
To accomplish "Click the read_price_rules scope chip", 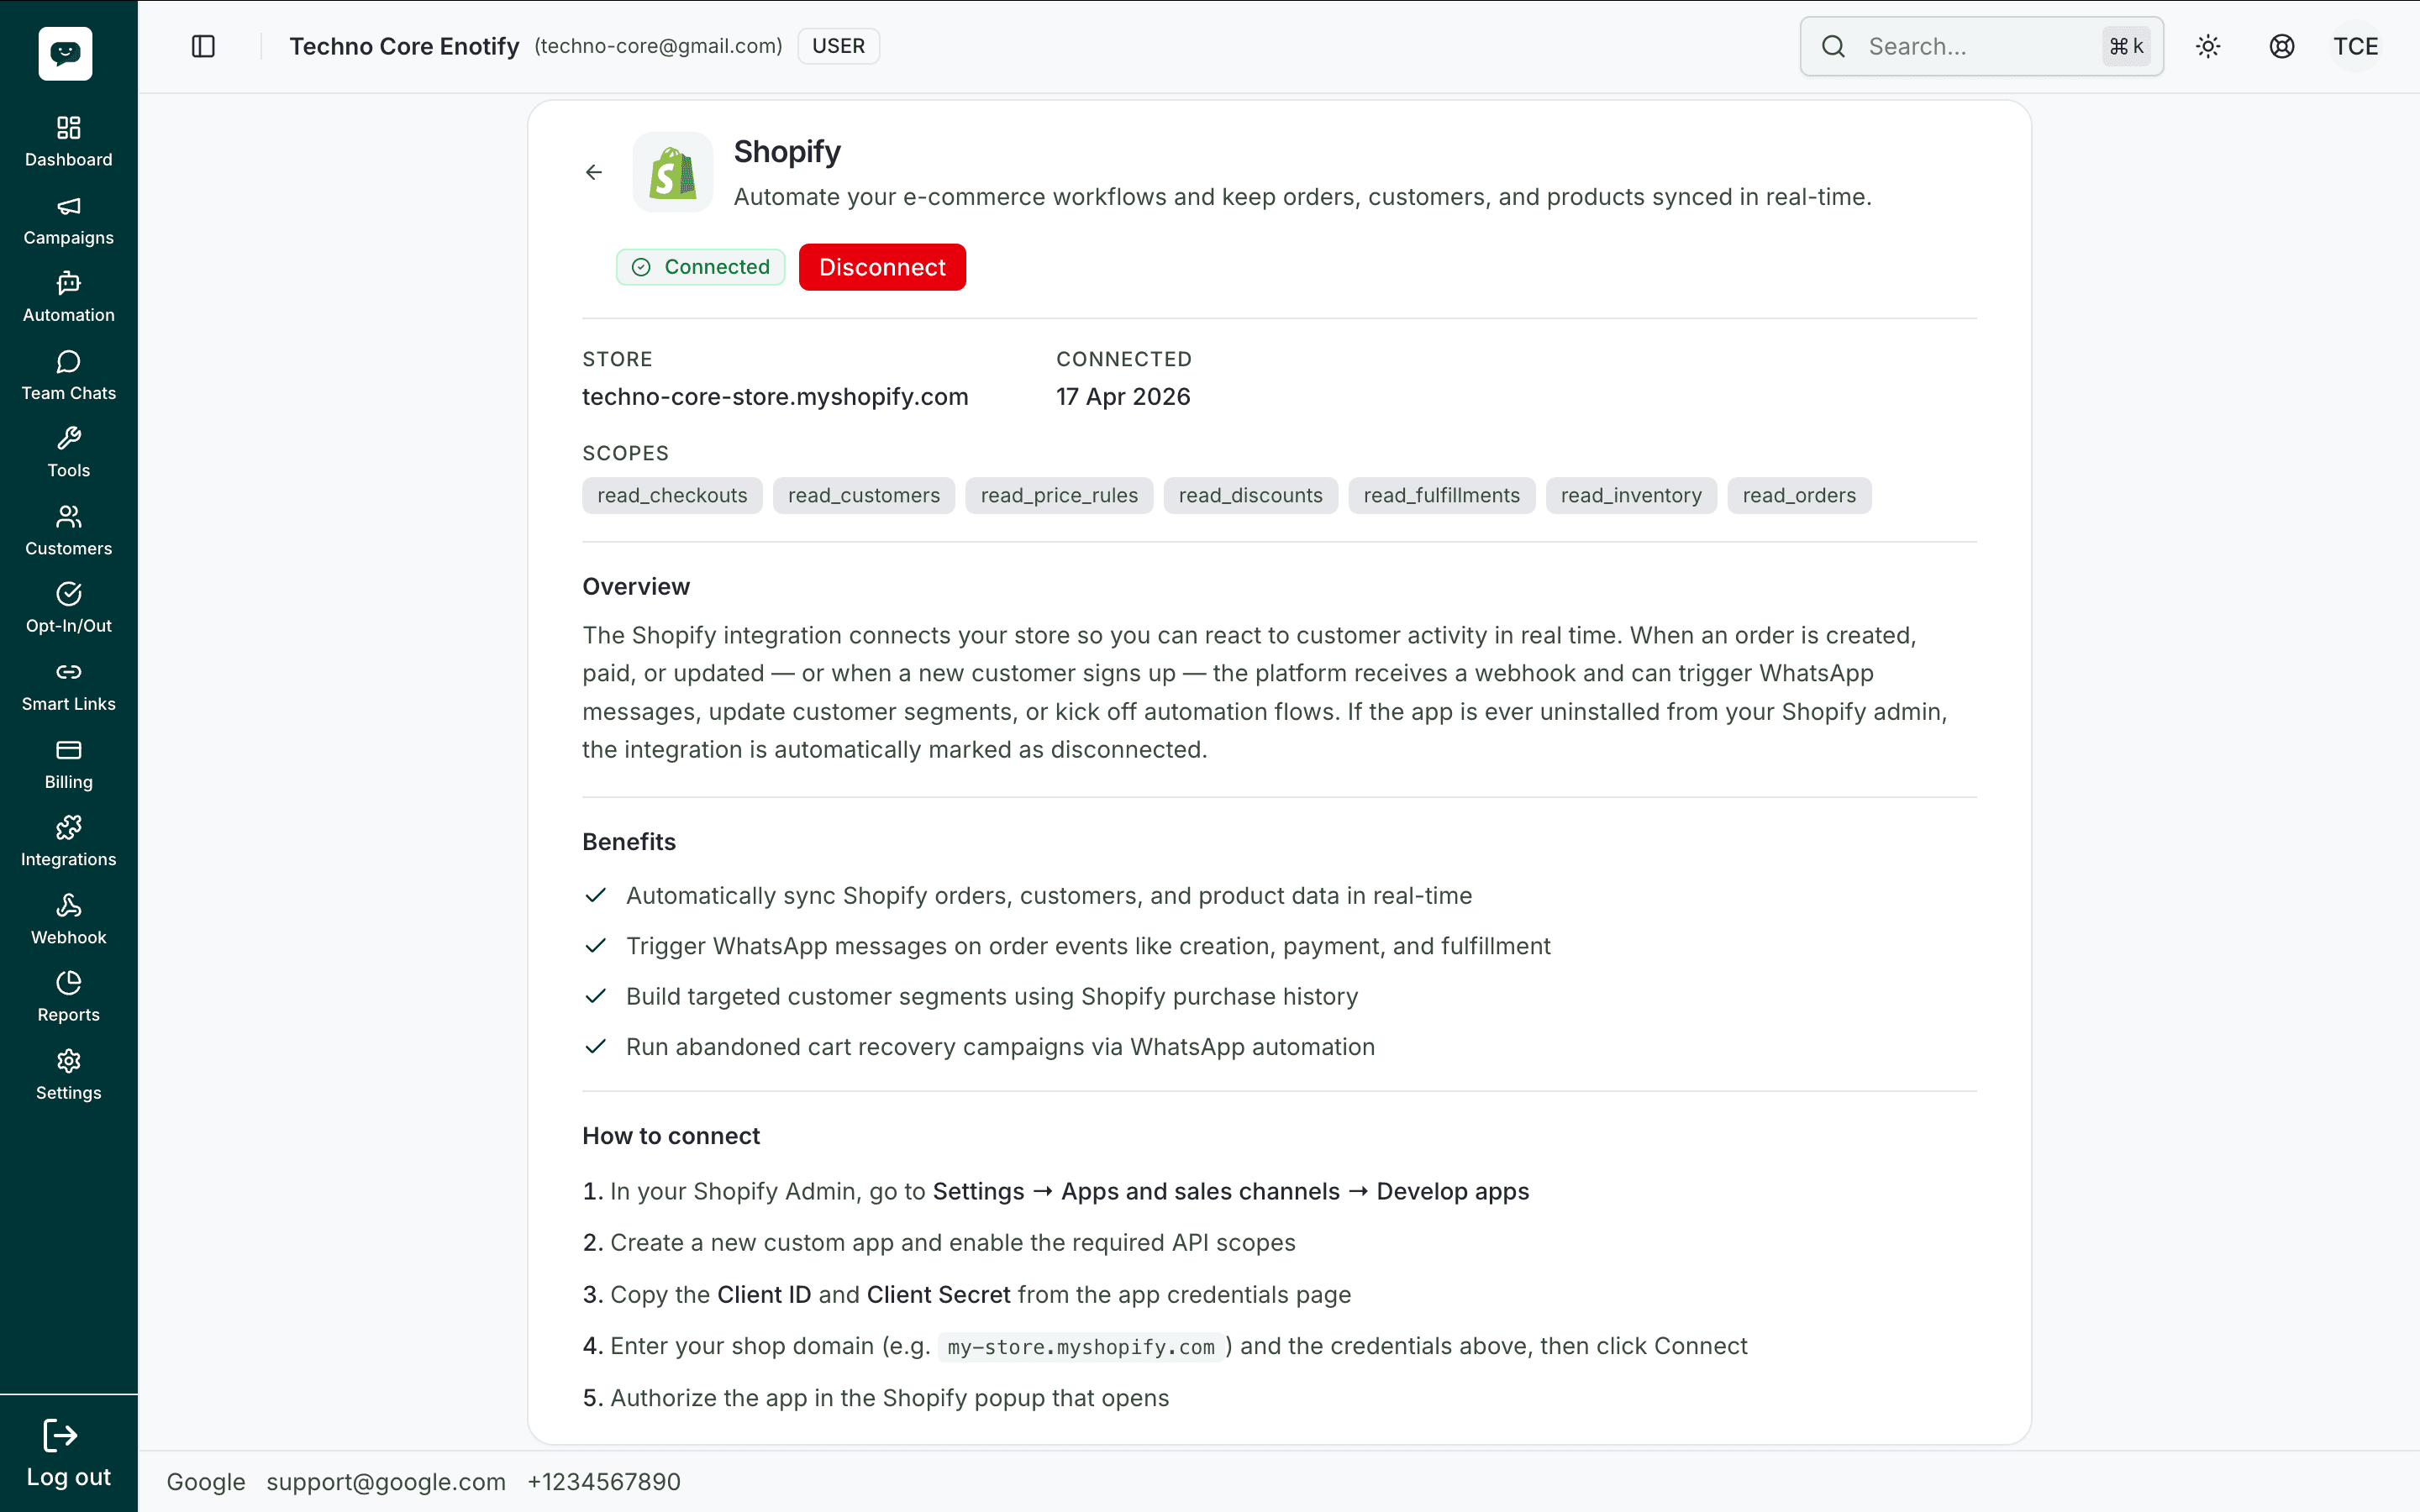I will (x=1059, y=495).
